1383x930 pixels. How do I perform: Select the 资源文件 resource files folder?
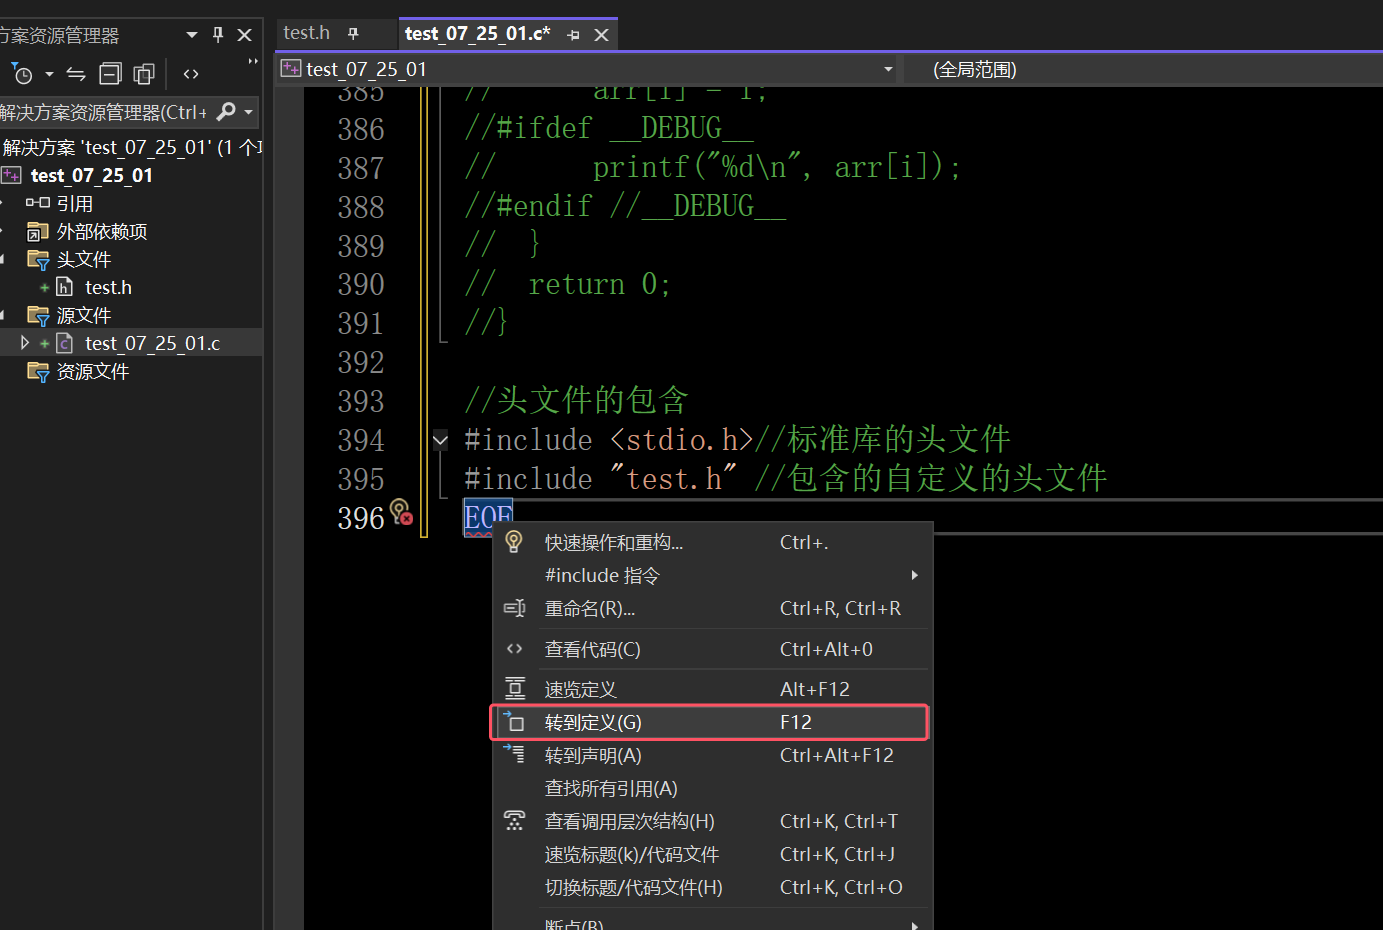click(x=93, y=372)
